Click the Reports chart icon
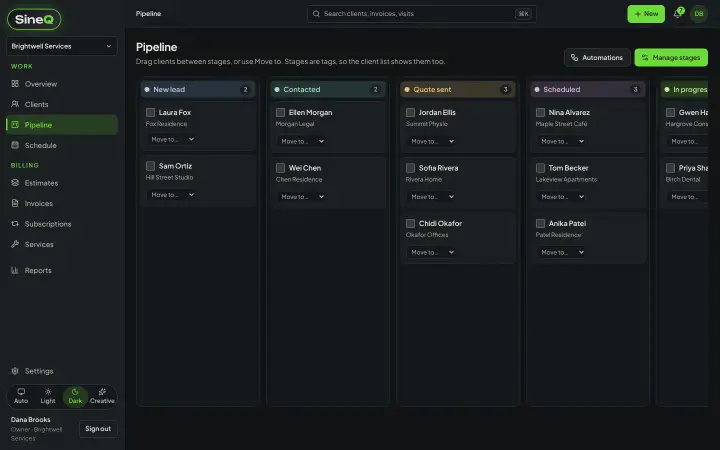 click(15, 270)
